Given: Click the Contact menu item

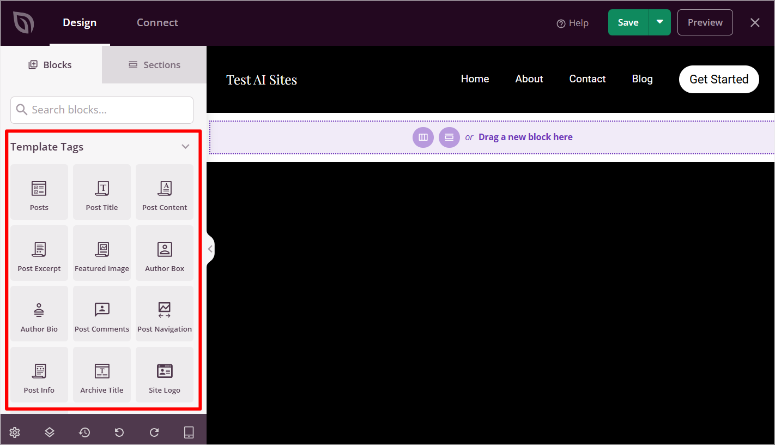Looking at the screenshot, I should pos(587,79).
